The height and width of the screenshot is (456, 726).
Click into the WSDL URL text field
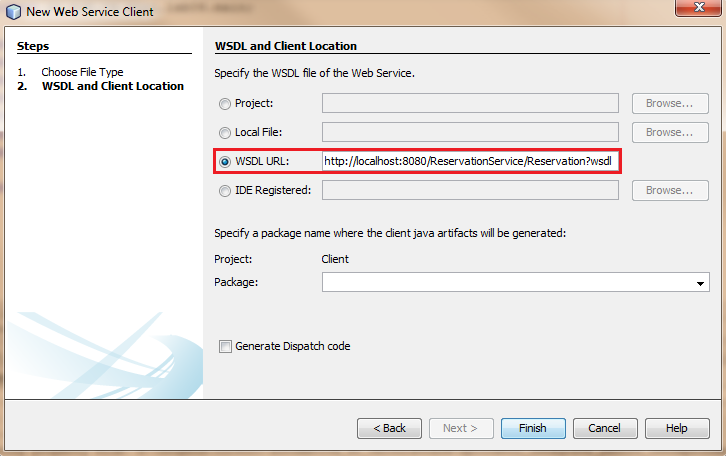pyautogui.click(x=470, y=161)
